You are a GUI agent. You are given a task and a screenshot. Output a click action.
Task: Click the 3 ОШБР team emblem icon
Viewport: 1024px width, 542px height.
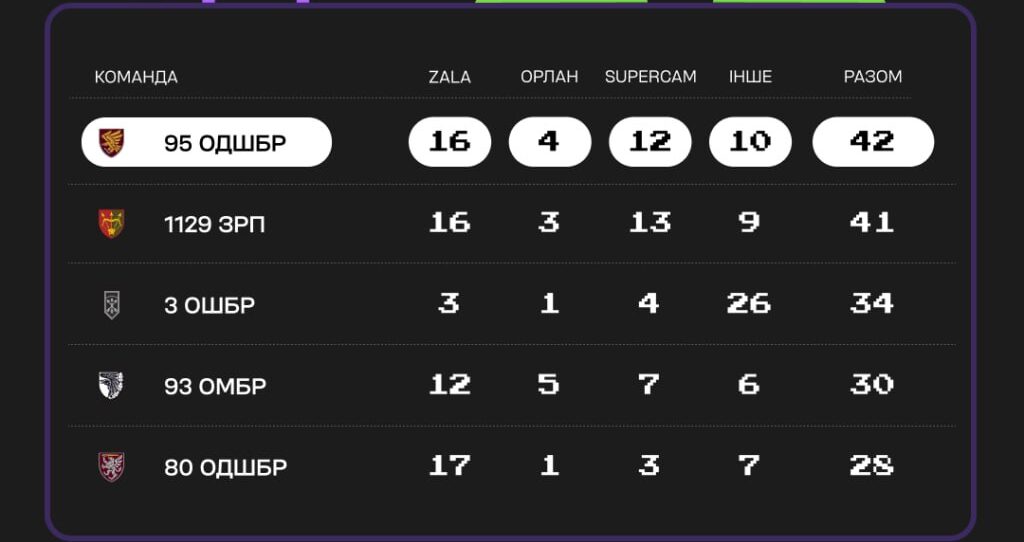pyautogui.click(x=111, y=304)
